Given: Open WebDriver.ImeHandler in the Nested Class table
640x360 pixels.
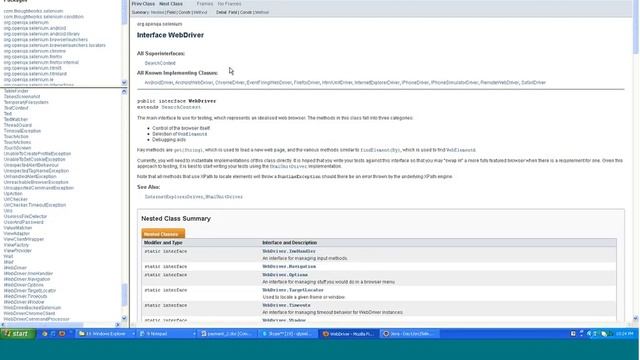Looking at the screenshot, I should [289, 251].
